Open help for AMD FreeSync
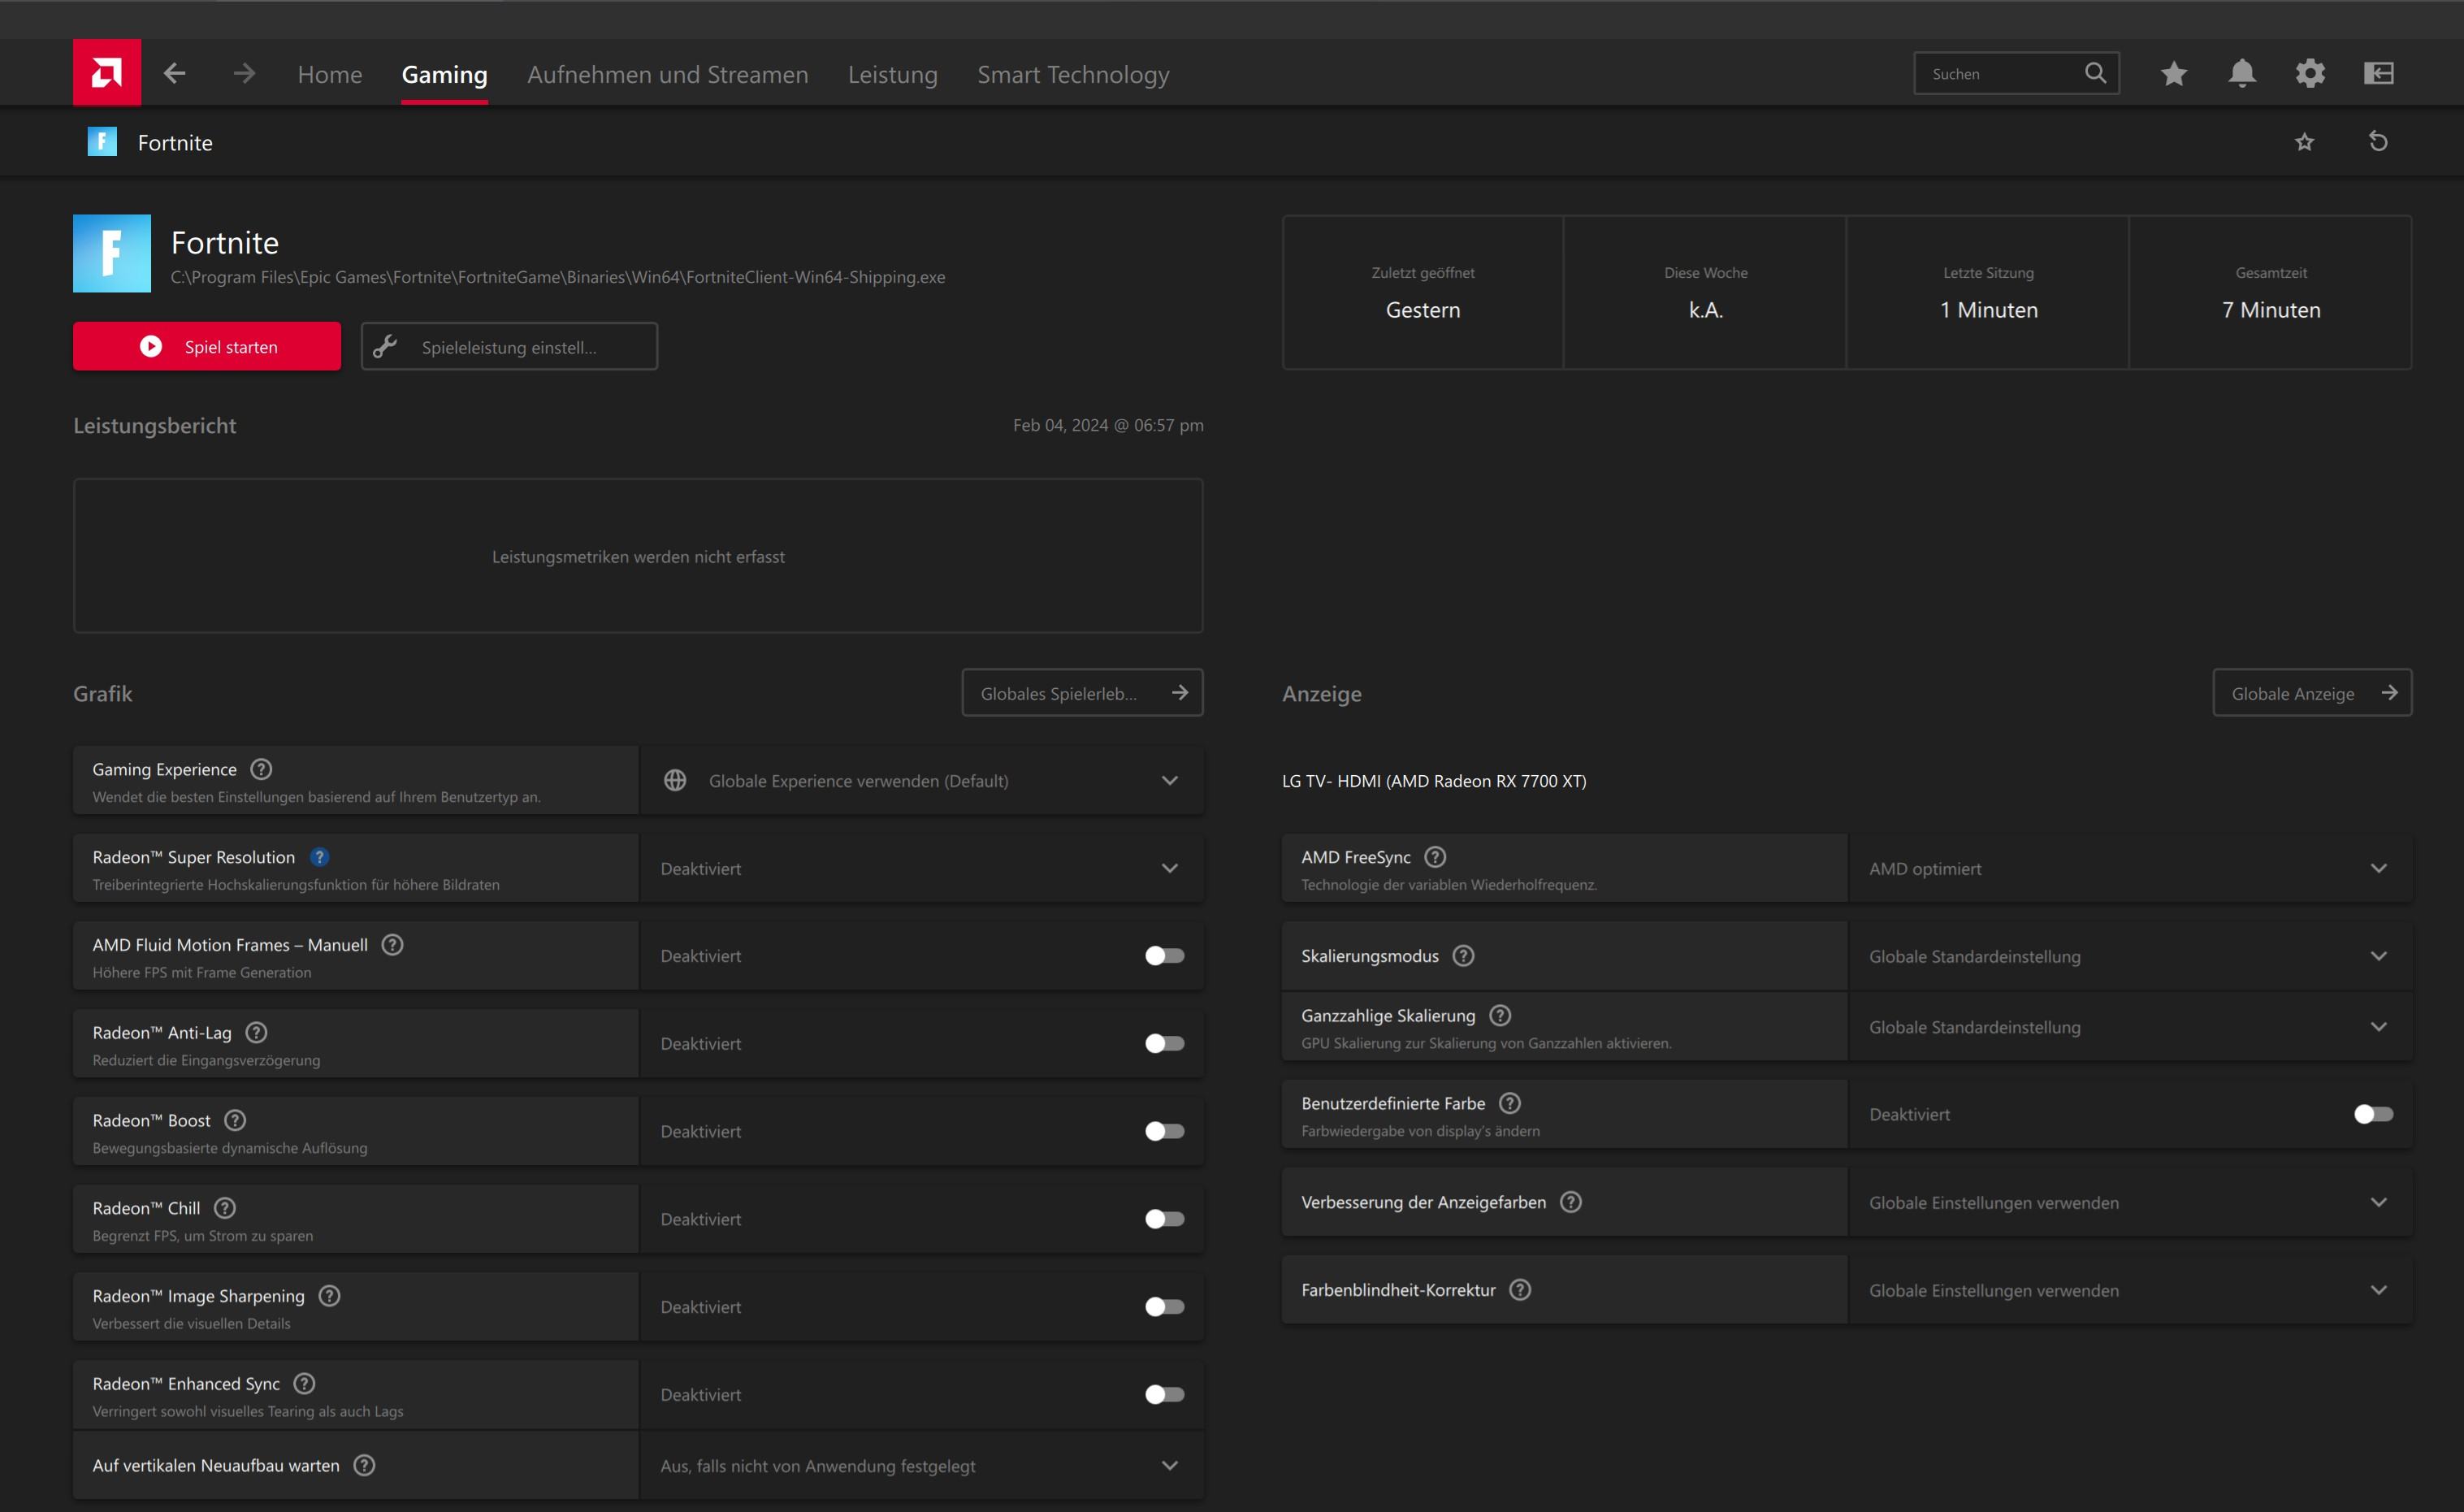Viewport: 2464px width, 1512px height. pos(1435,857)
